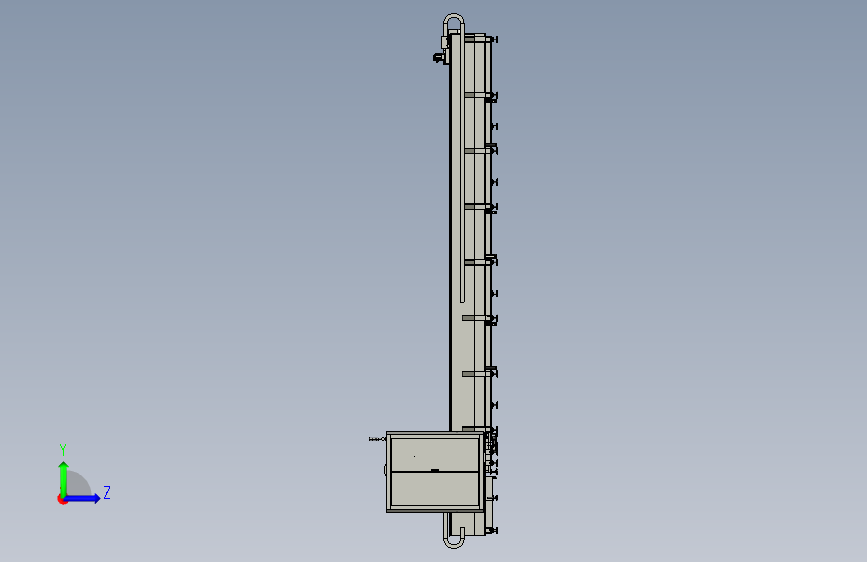Click the red X axis dot at the triad origin
The height and width of the screenshot is (562, 867).
(x=62, y=499)
